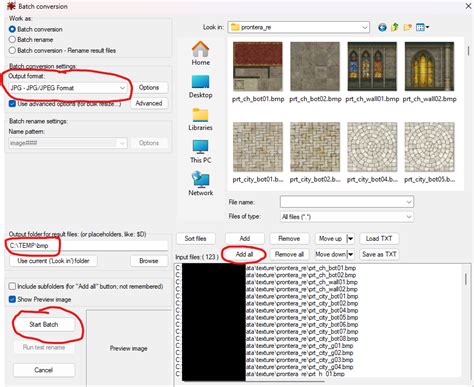This screenshot has height=387, width=474.
Task: Select prt_ch_wall02.bmp in input files list
Action: 267,289
